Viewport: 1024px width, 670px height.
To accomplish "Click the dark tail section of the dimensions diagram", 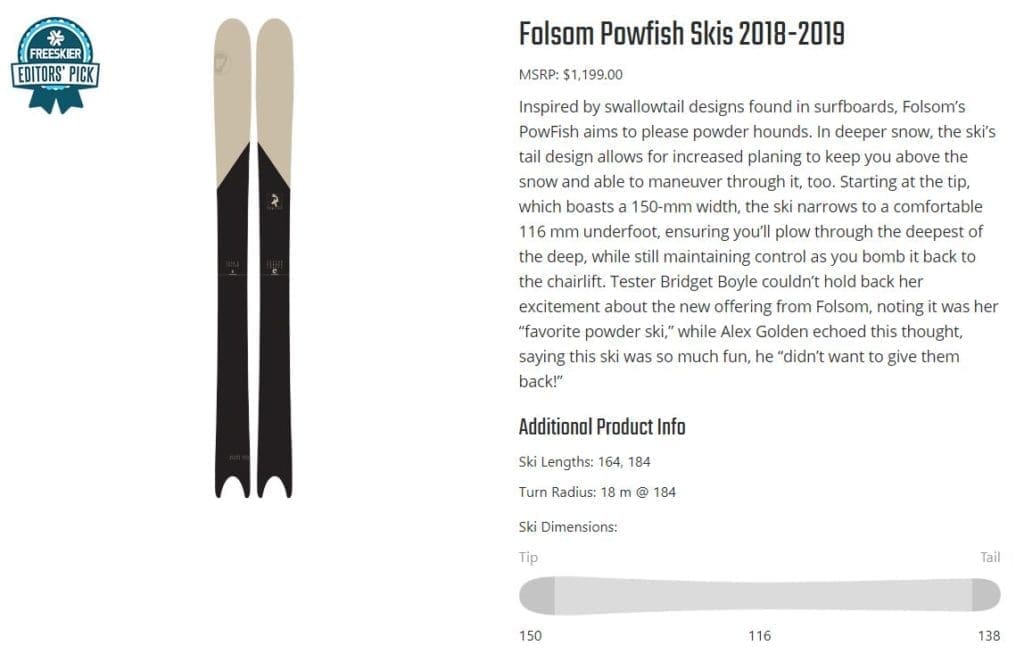I will (x=986, y=595).
